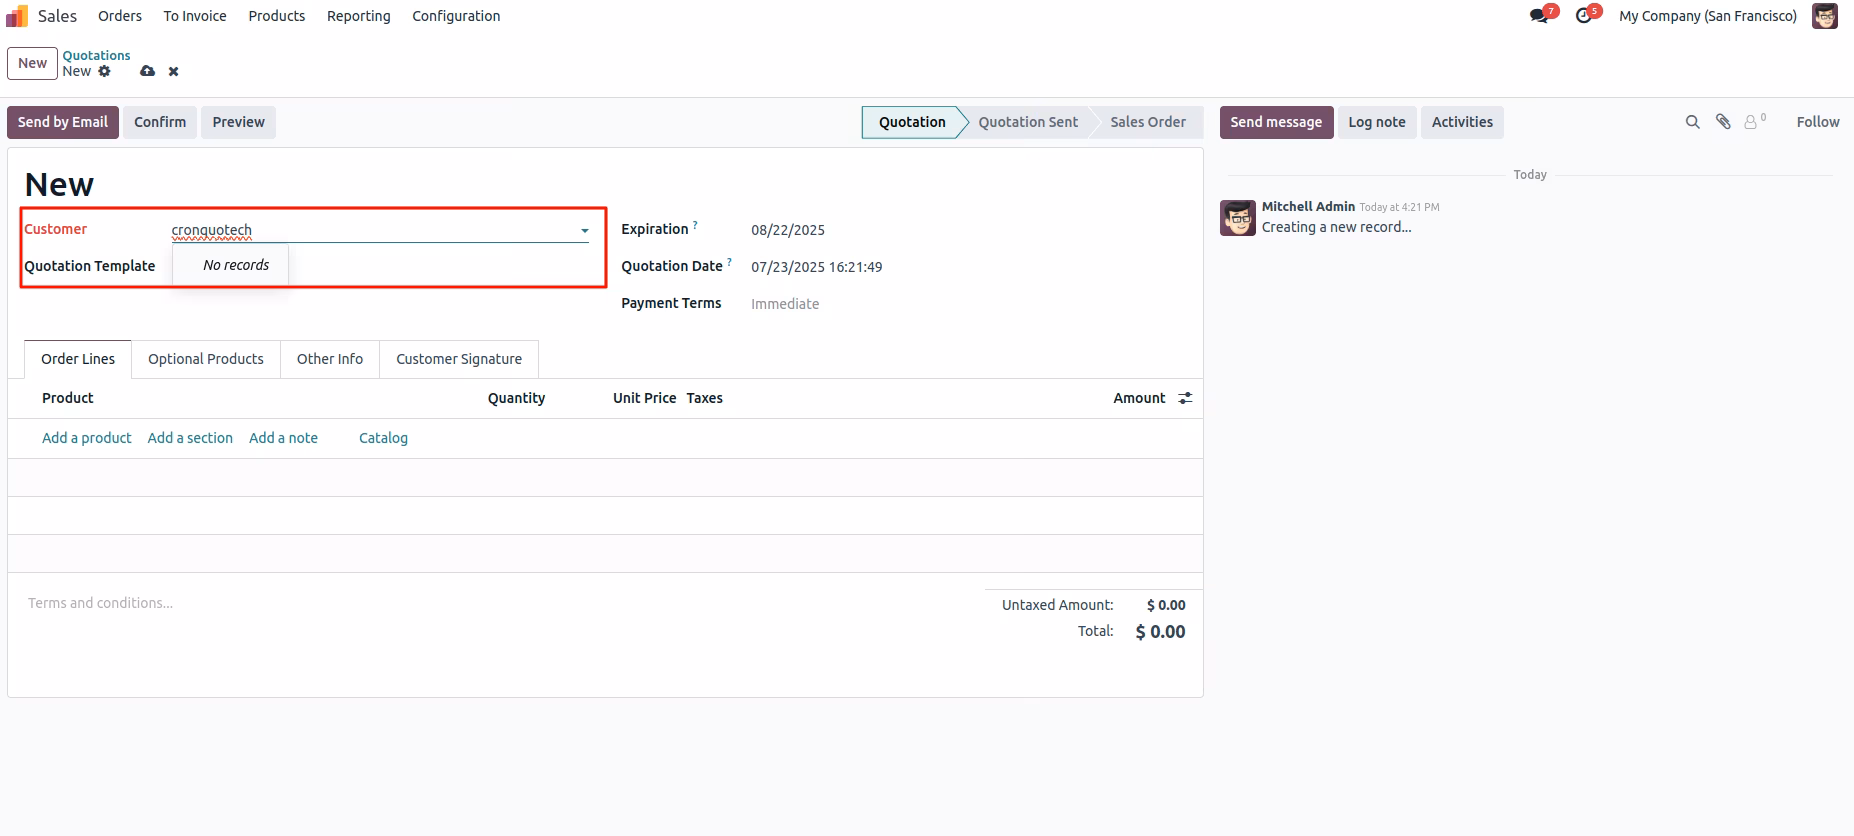Click Mitchell Admin author name in chatter
1854x836 pixels.
click(1308, 206)
